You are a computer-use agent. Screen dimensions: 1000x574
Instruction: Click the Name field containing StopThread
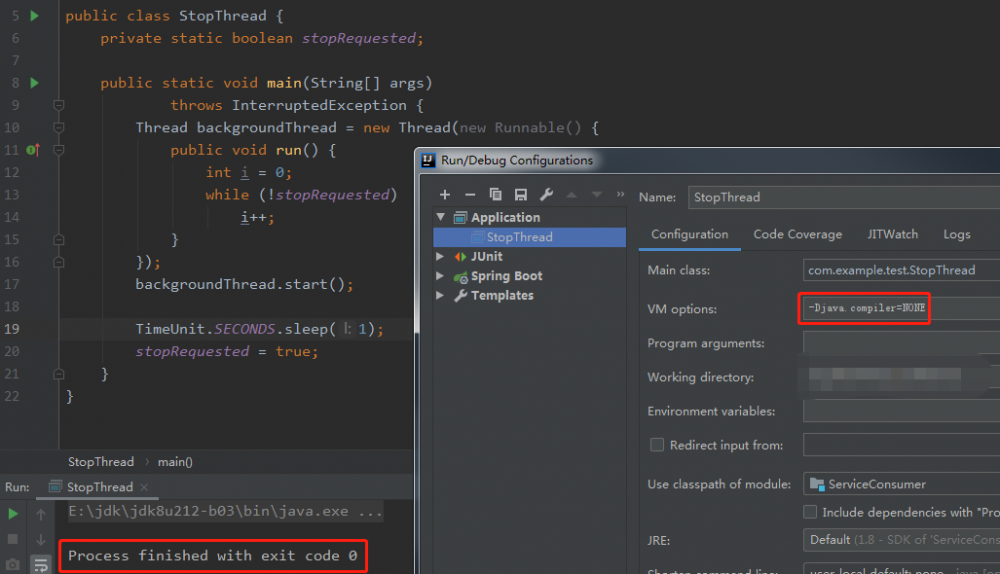point(844,197)
